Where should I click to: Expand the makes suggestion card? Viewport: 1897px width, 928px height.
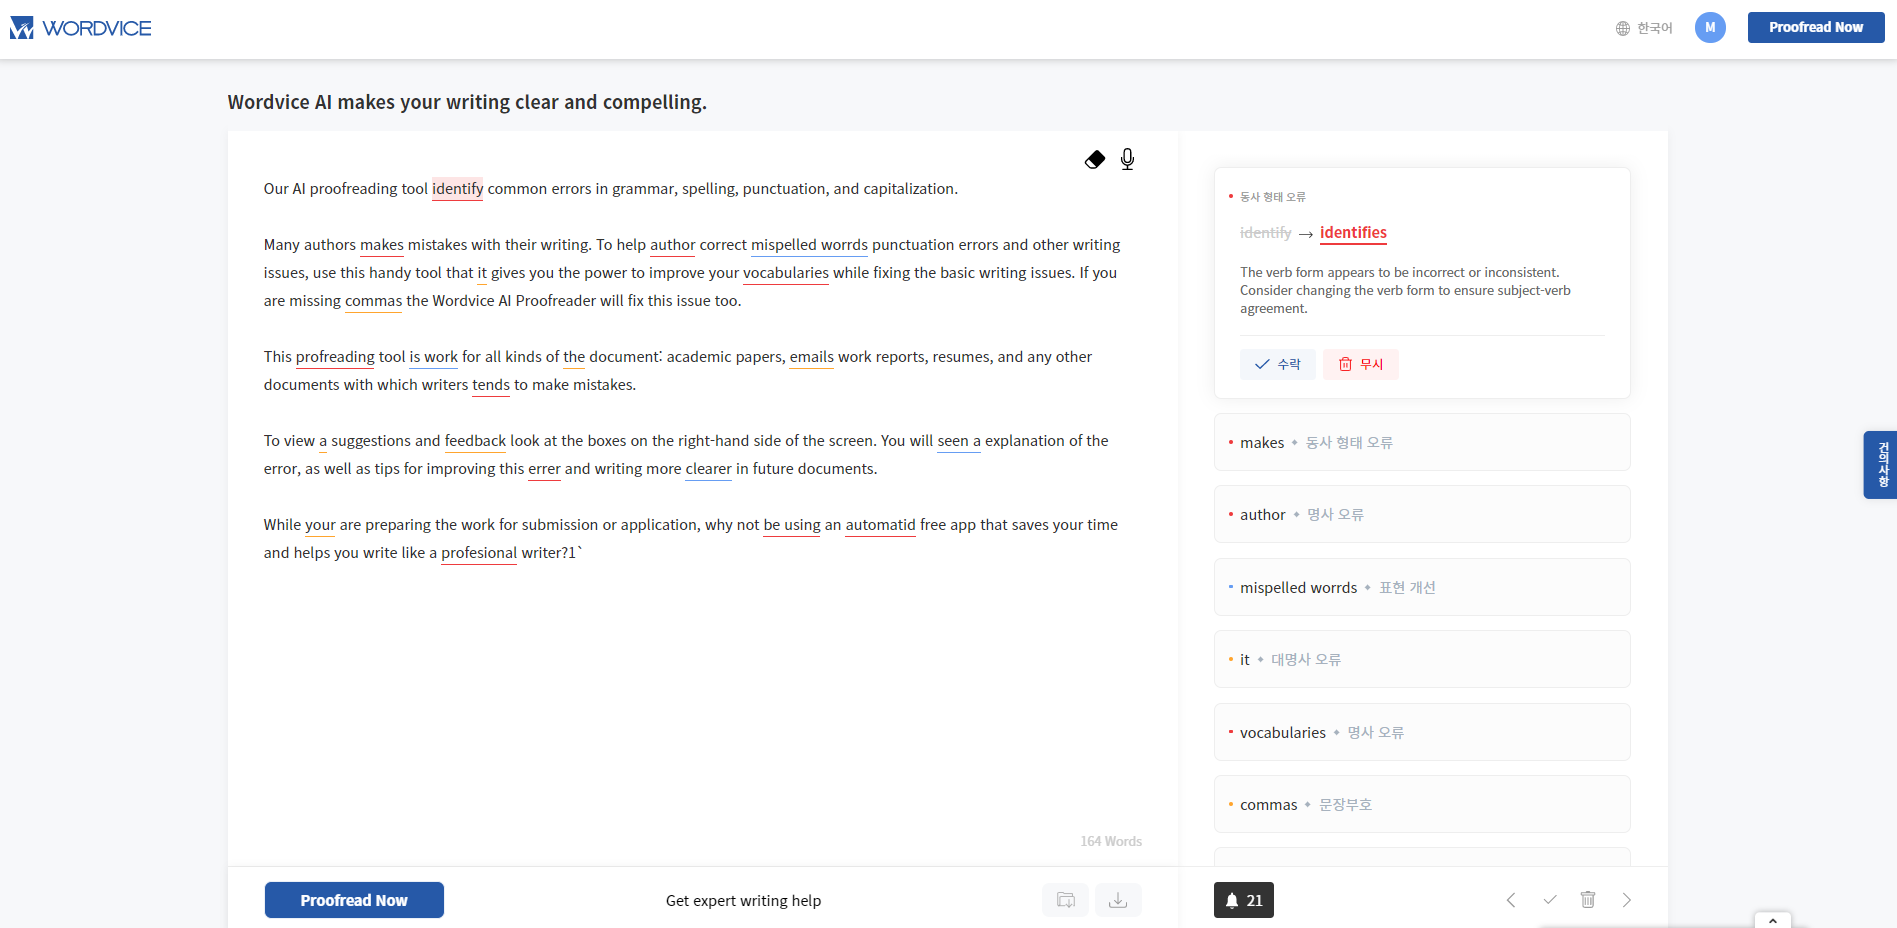pyautogui.click(x=1422, y=442)
